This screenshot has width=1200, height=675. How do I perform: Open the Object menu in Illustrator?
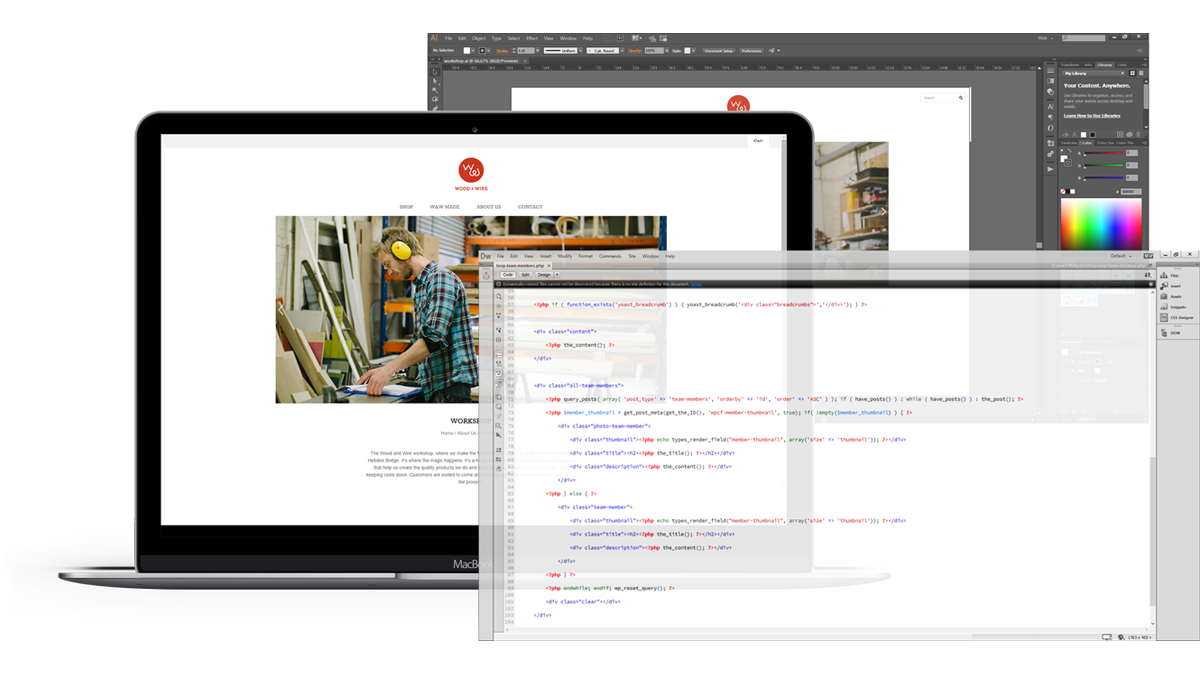pyautogui.click(x=479, y=38)
